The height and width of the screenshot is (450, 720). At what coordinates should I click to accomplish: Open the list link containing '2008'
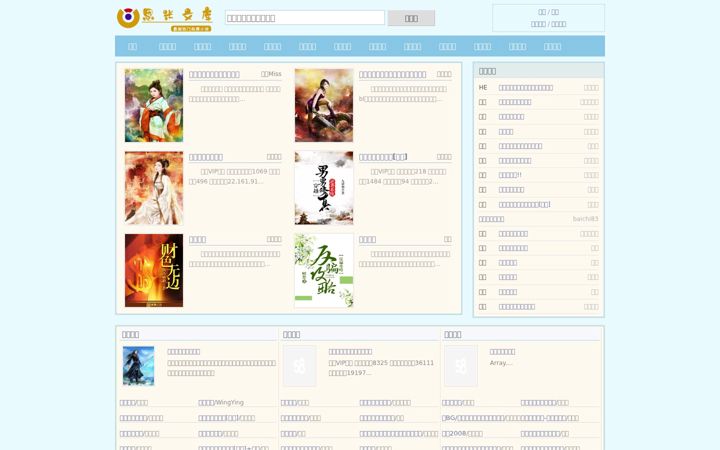[x=462, y=434]
